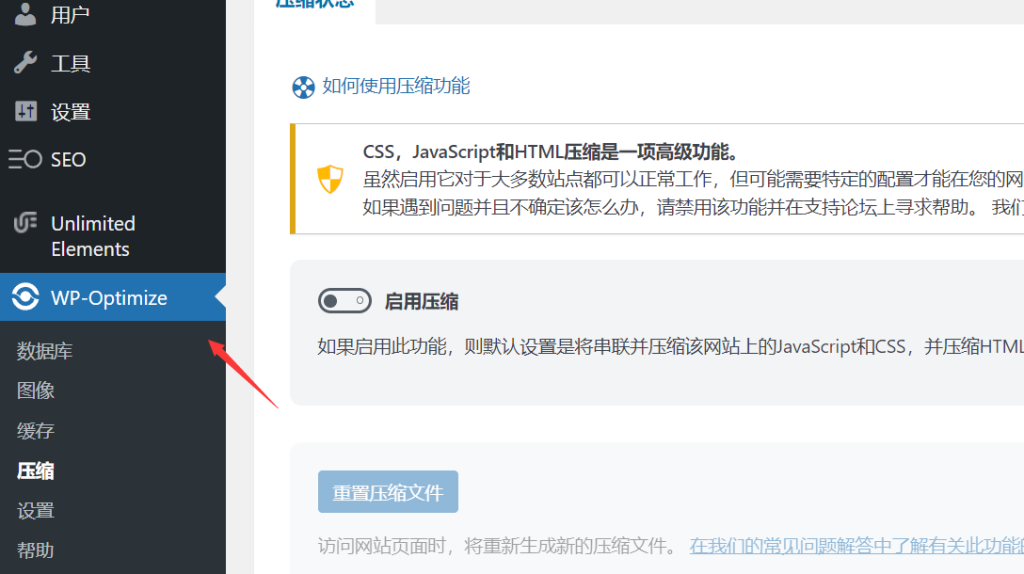Click the Settings sliders icon in sidebar
This screenshot has width=1024, height=574.
click(25, 112)
